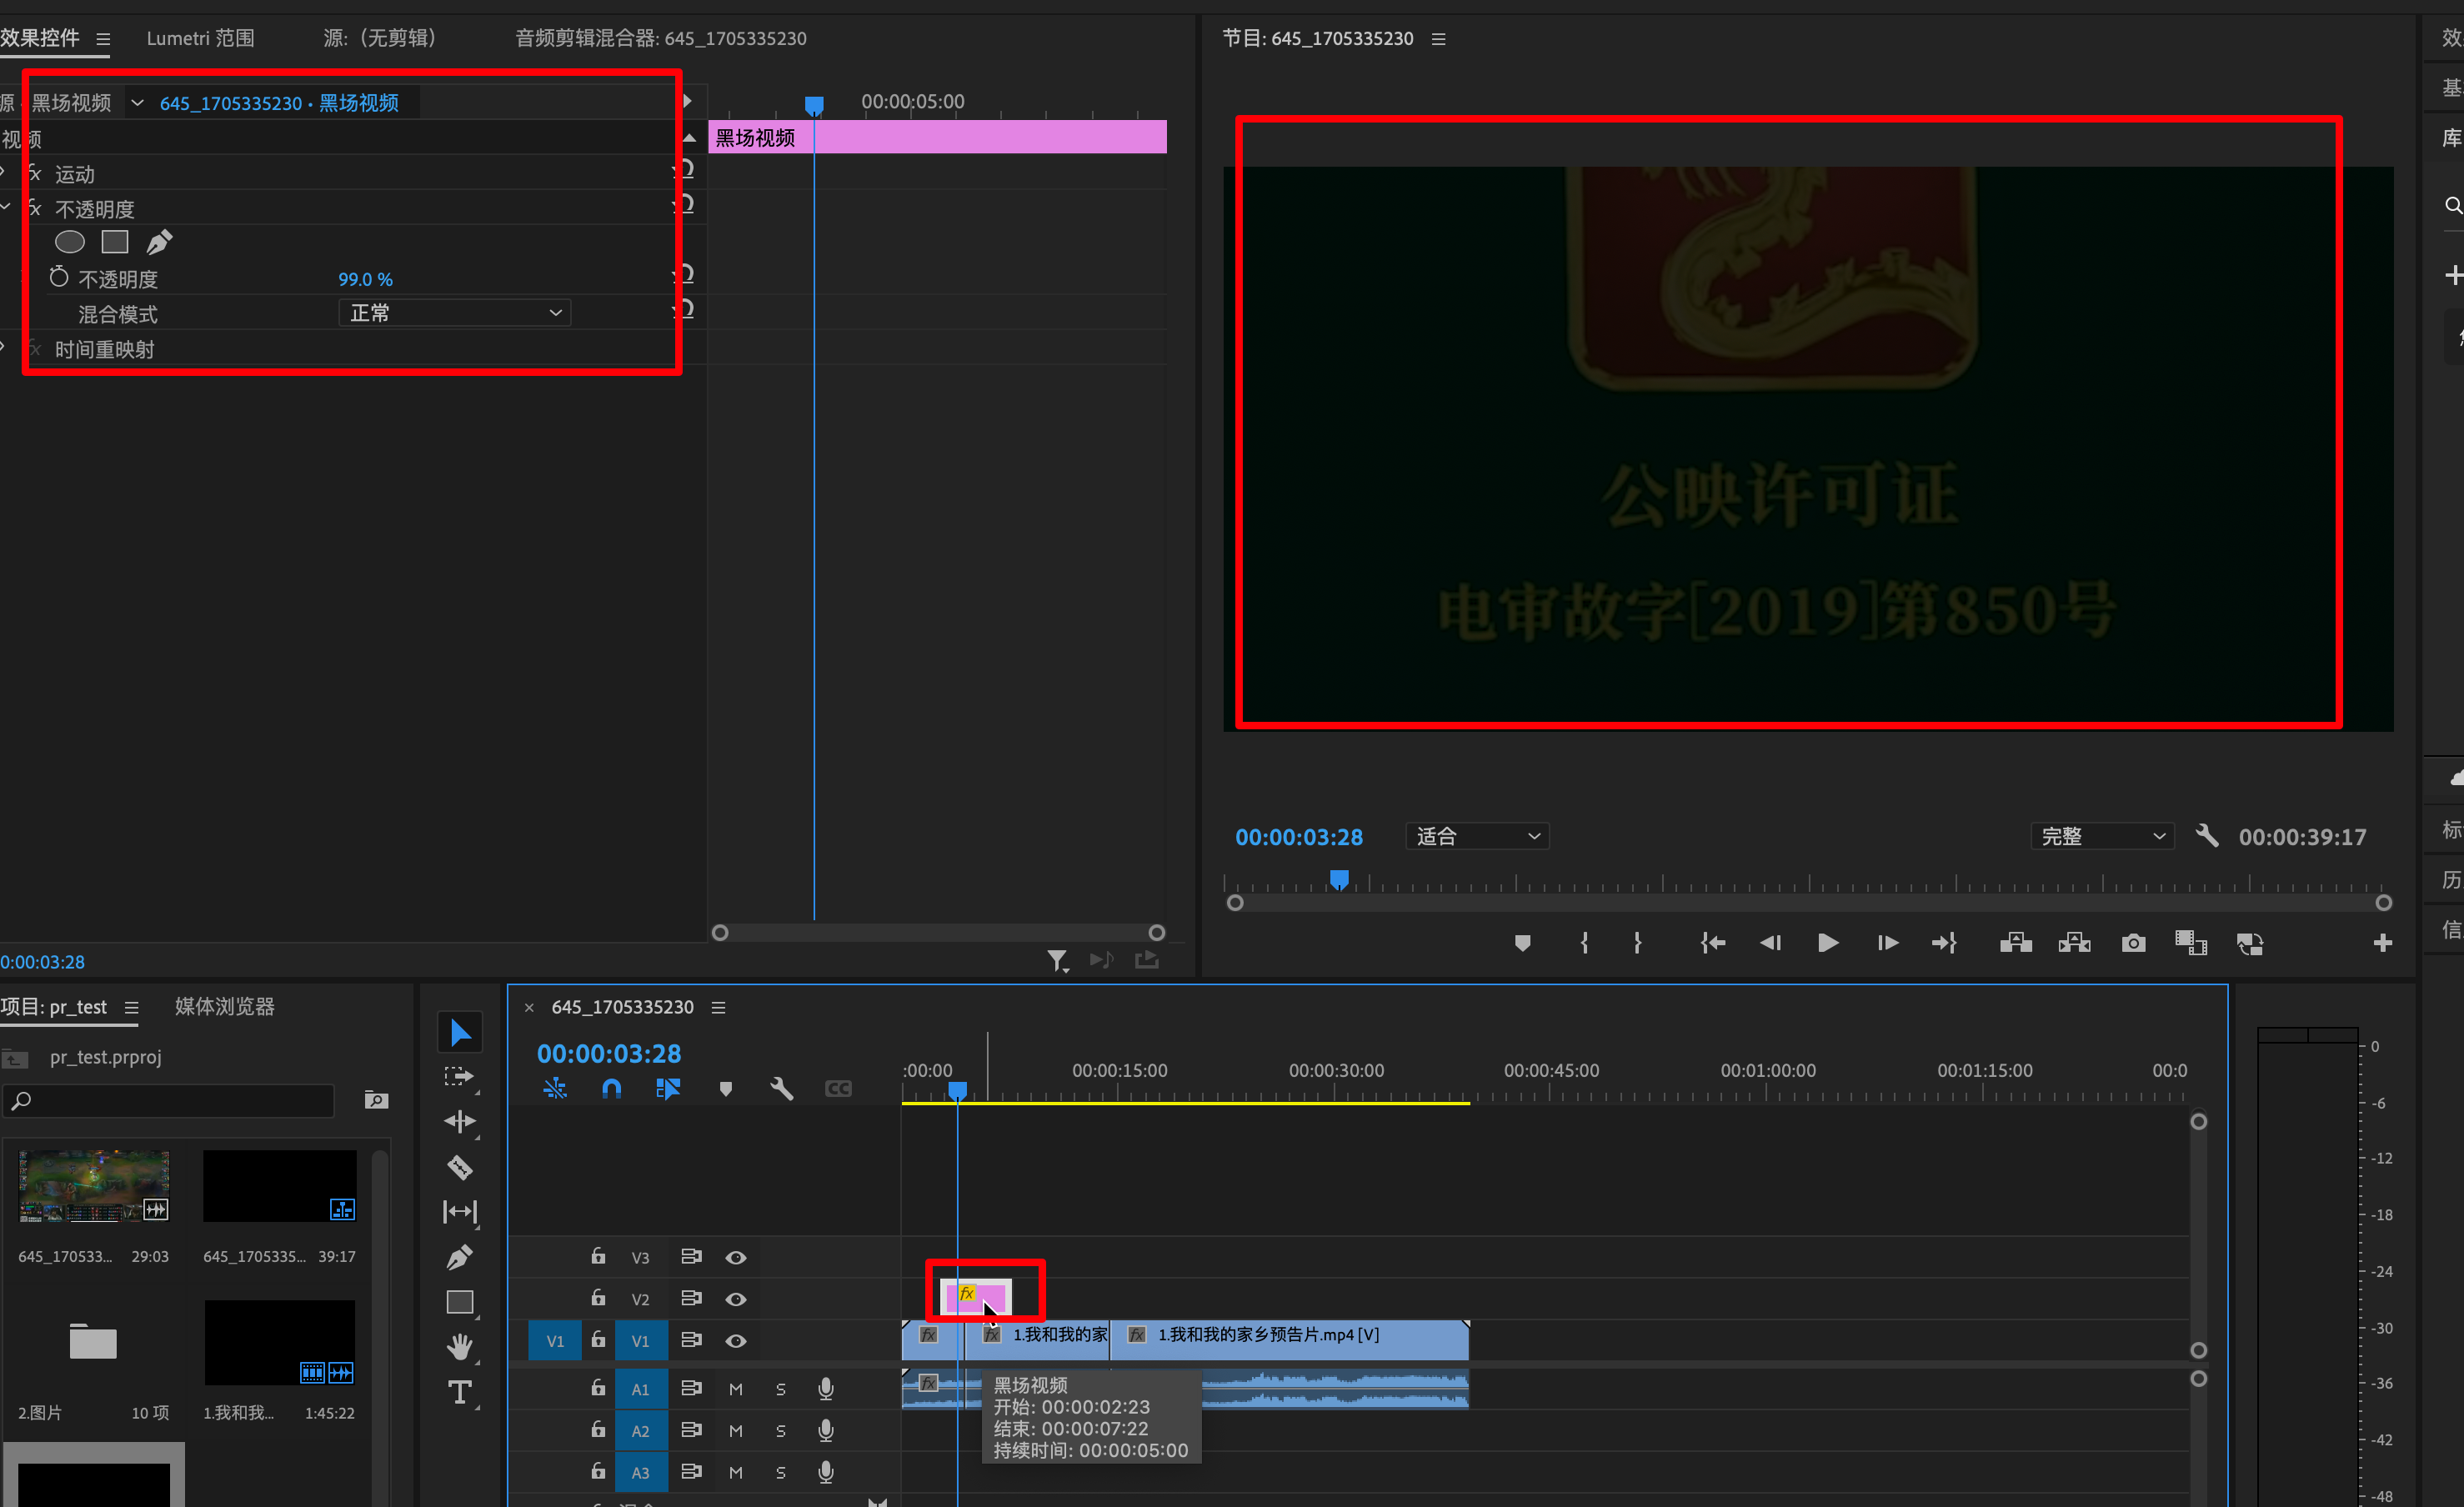The image size is (2464, 1507).
Task: Switch to Lumetri 范围 tab
Action: 200,38
